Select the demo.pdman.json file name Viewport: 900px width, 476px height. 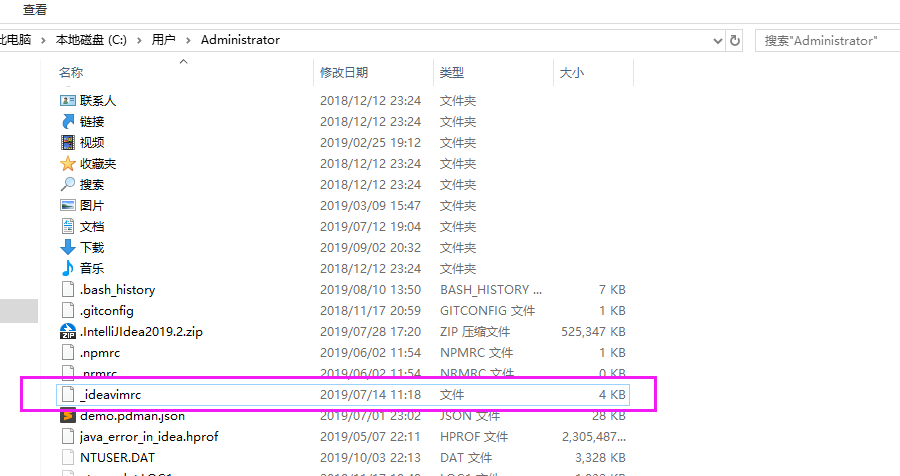133,416
